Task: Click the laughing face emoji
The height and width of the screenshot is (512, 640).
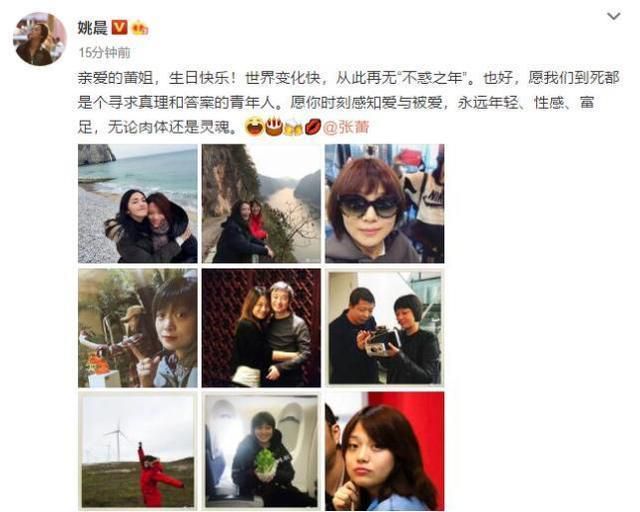Action: pos(254,127)
